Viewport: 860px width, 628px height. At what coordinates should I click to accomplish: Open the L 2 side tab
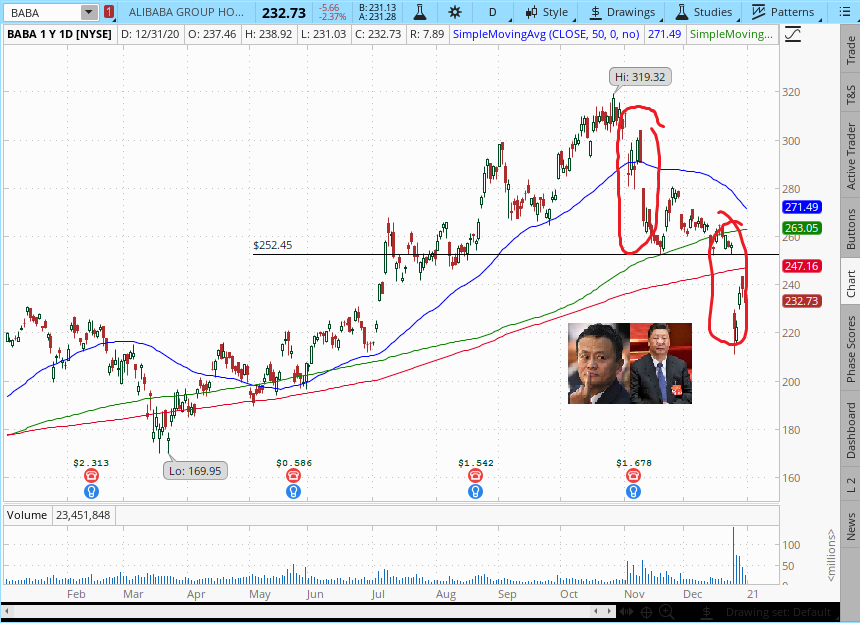coord(851,484)
